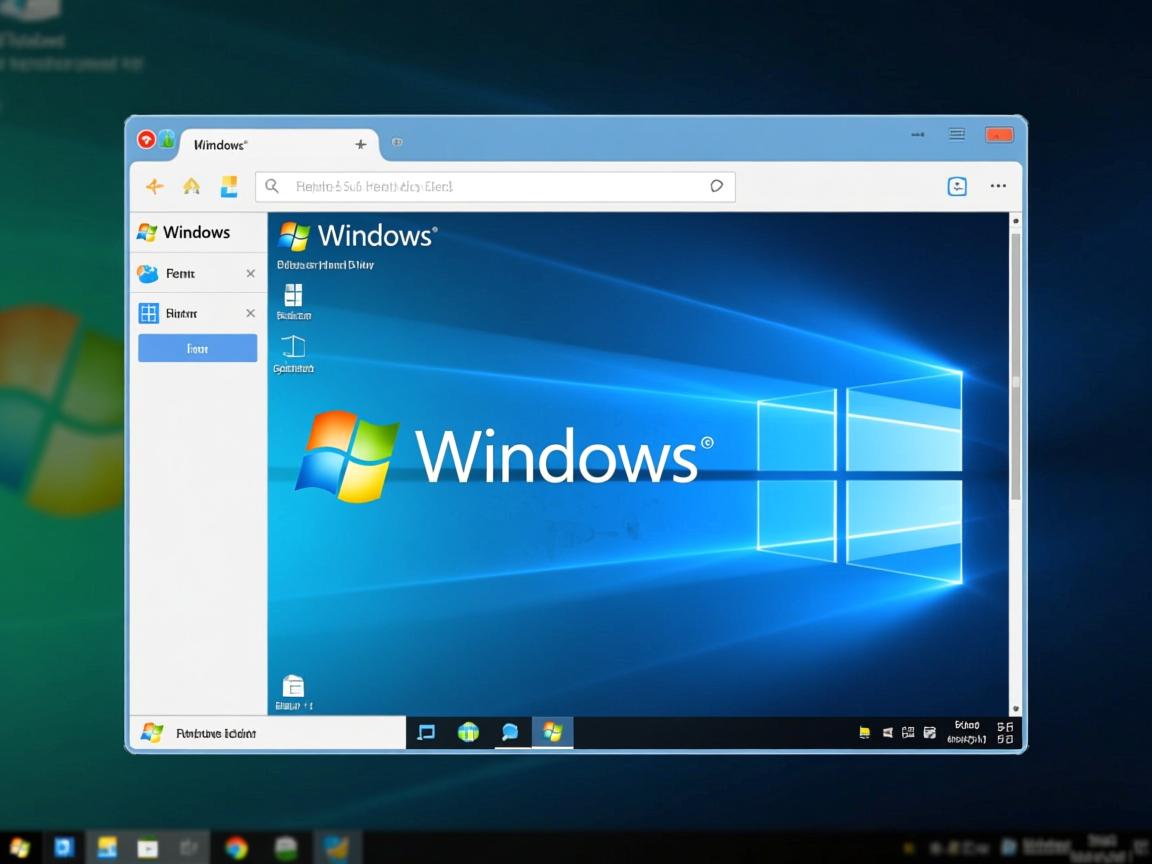This screenshot has height=864, width=1152.
Task: Open the Start menu on outer taskbar
Action: [18, 848]
